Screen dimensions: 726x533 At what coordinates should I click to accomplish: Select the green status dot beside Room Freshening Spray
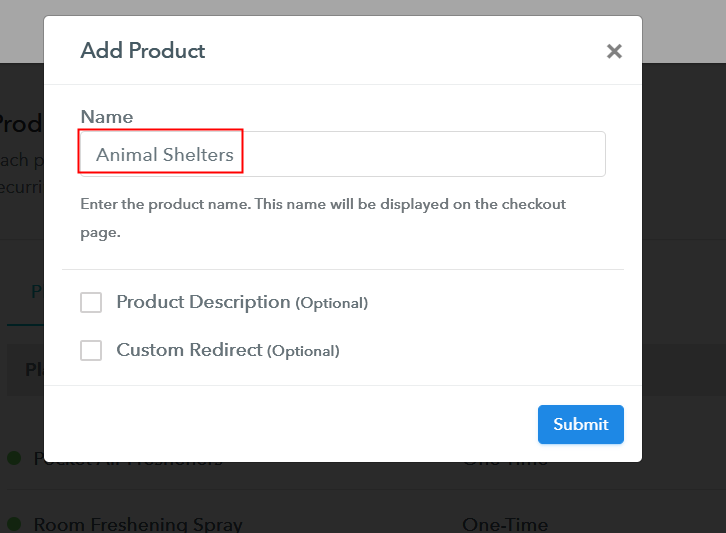click(14, 524)
